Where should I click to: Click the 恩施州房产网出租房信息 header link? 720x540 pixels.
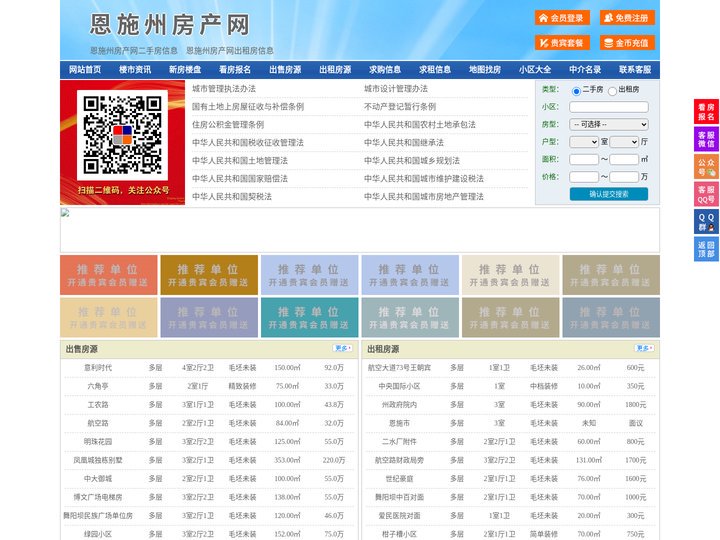[230, 51]
